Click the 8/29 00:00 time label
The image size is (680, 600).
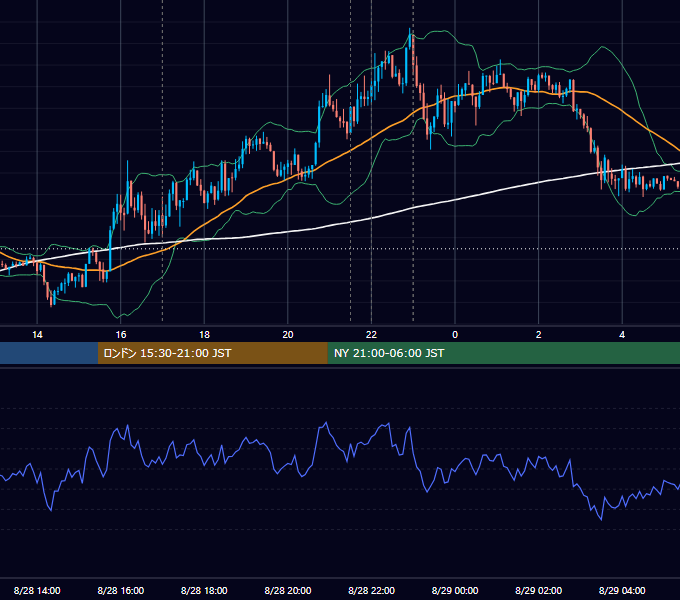coord(455,590)
